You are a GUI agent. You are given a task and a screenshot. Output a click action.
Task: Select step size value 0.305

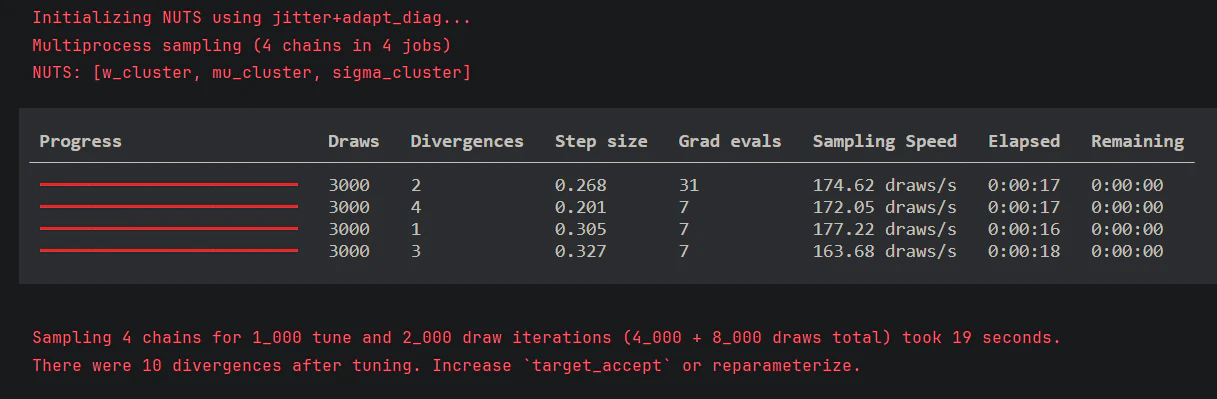[x=581, y=229]
